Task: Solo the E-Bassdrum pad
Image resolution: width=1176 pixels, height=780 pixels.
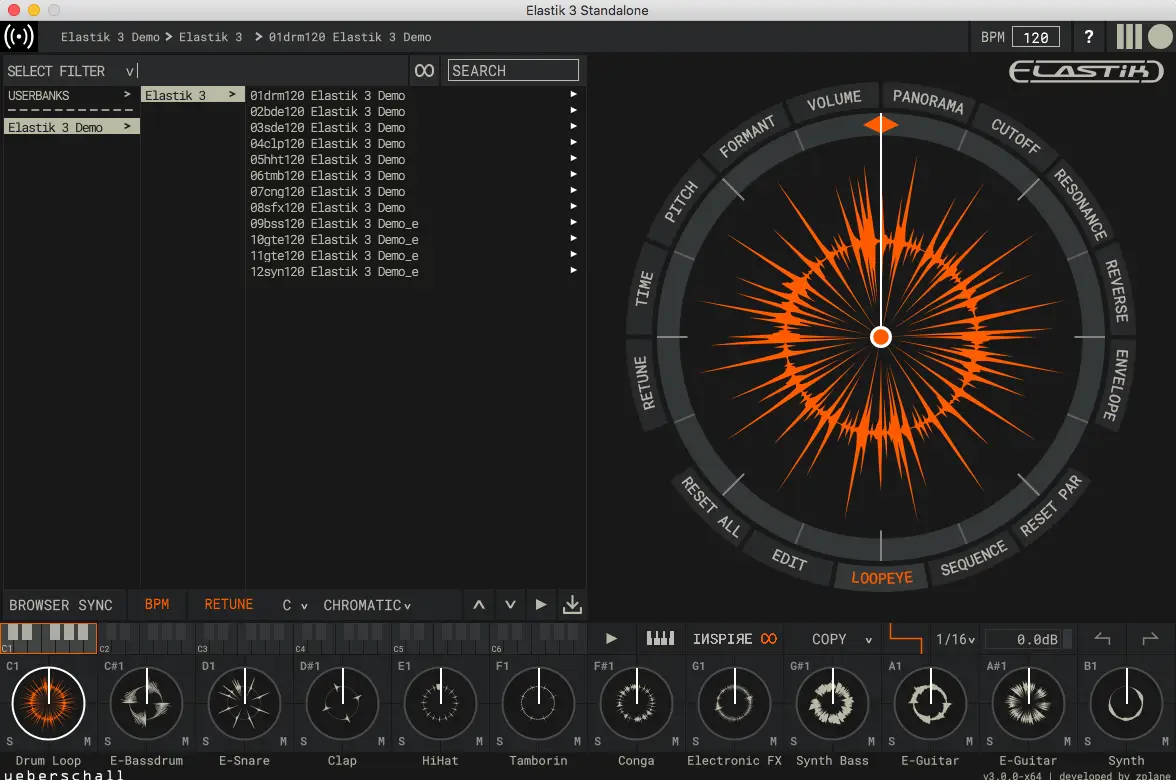Action: click(108, 742)
